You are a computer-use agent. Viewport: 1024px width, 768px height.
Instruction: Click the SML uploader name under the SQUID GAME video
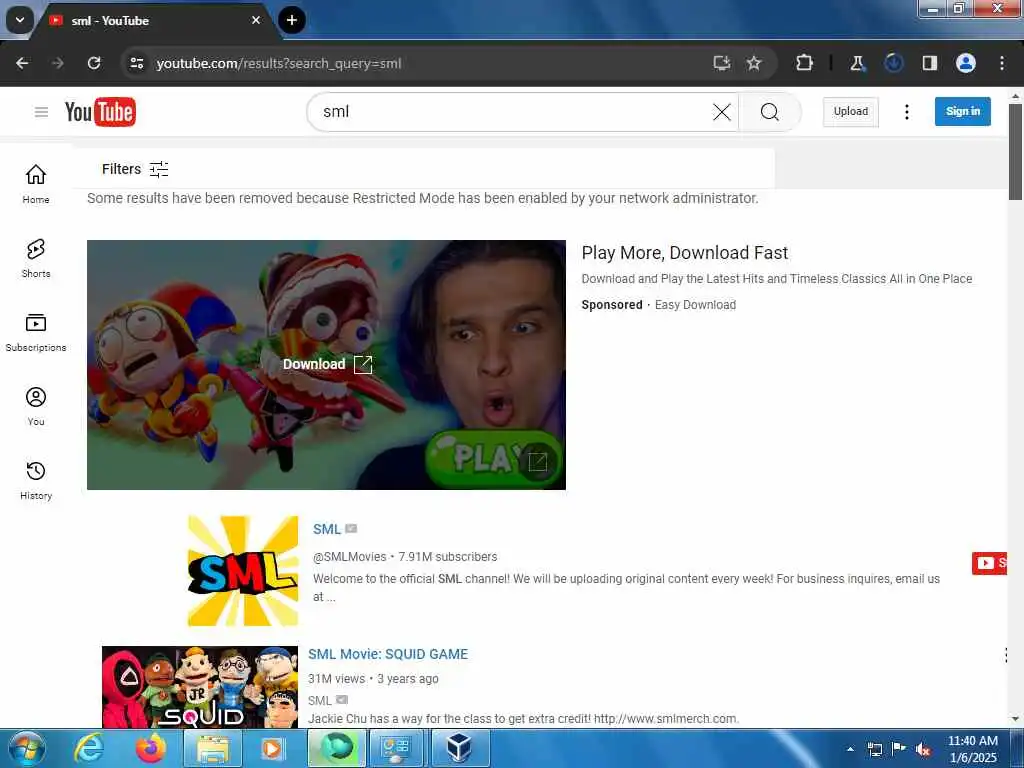click(x=319, y=701)
